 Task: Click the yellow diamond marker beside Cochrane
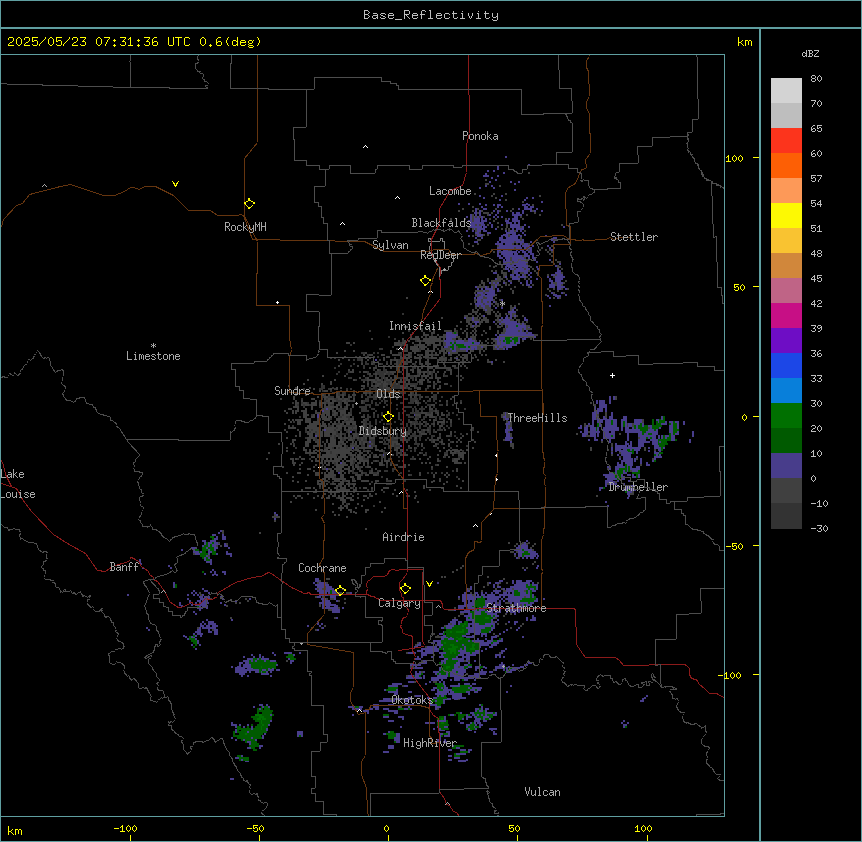tap(340, 591)
